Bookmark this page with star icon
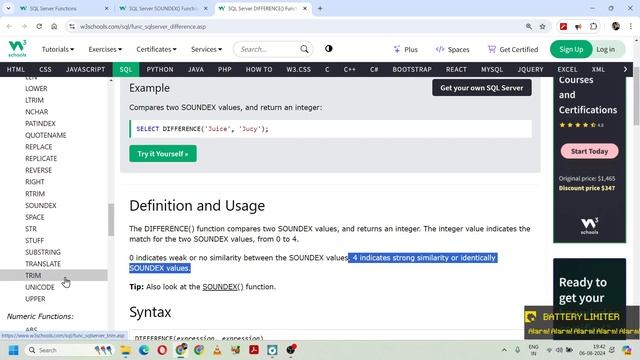 tap(542, 27)
